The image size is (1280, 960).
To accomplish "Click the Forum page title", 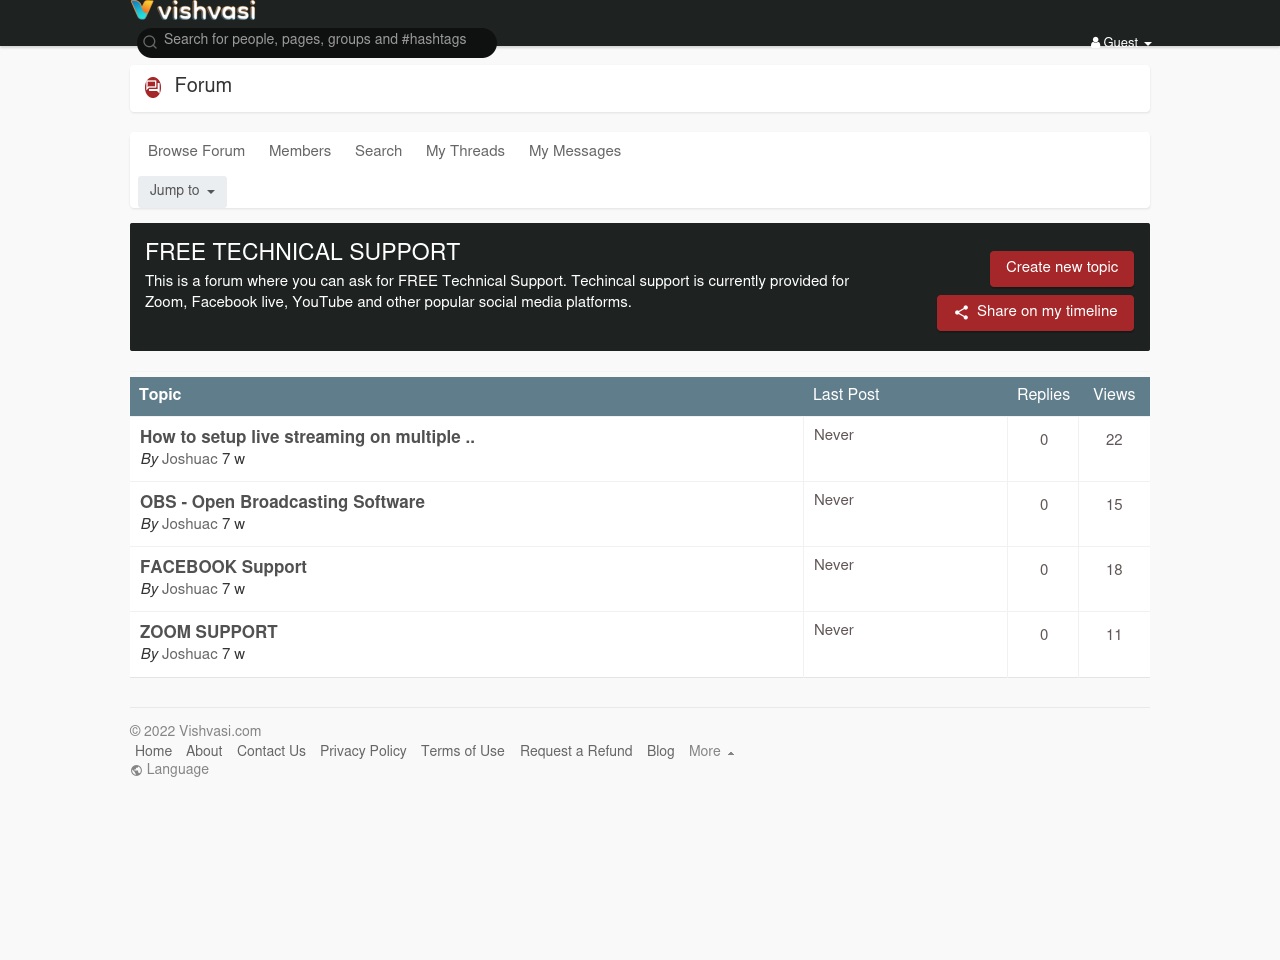I will click(203, 86).
